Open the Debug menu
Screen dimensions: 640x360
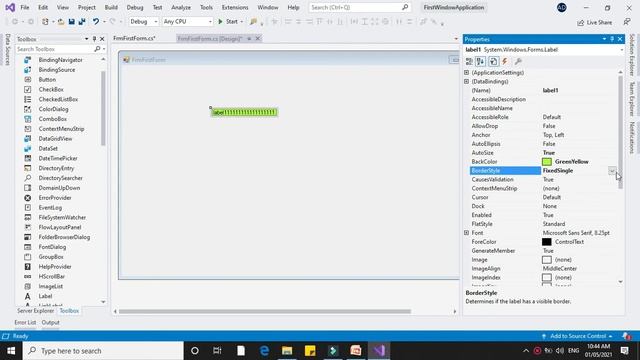pos(135,7)
